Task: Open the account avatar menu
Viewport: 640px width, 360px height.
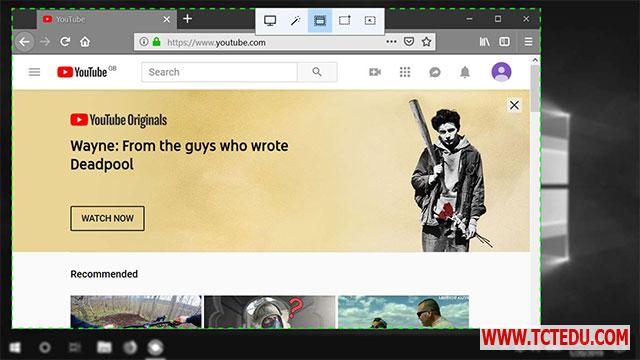Action: pos(501,72)
